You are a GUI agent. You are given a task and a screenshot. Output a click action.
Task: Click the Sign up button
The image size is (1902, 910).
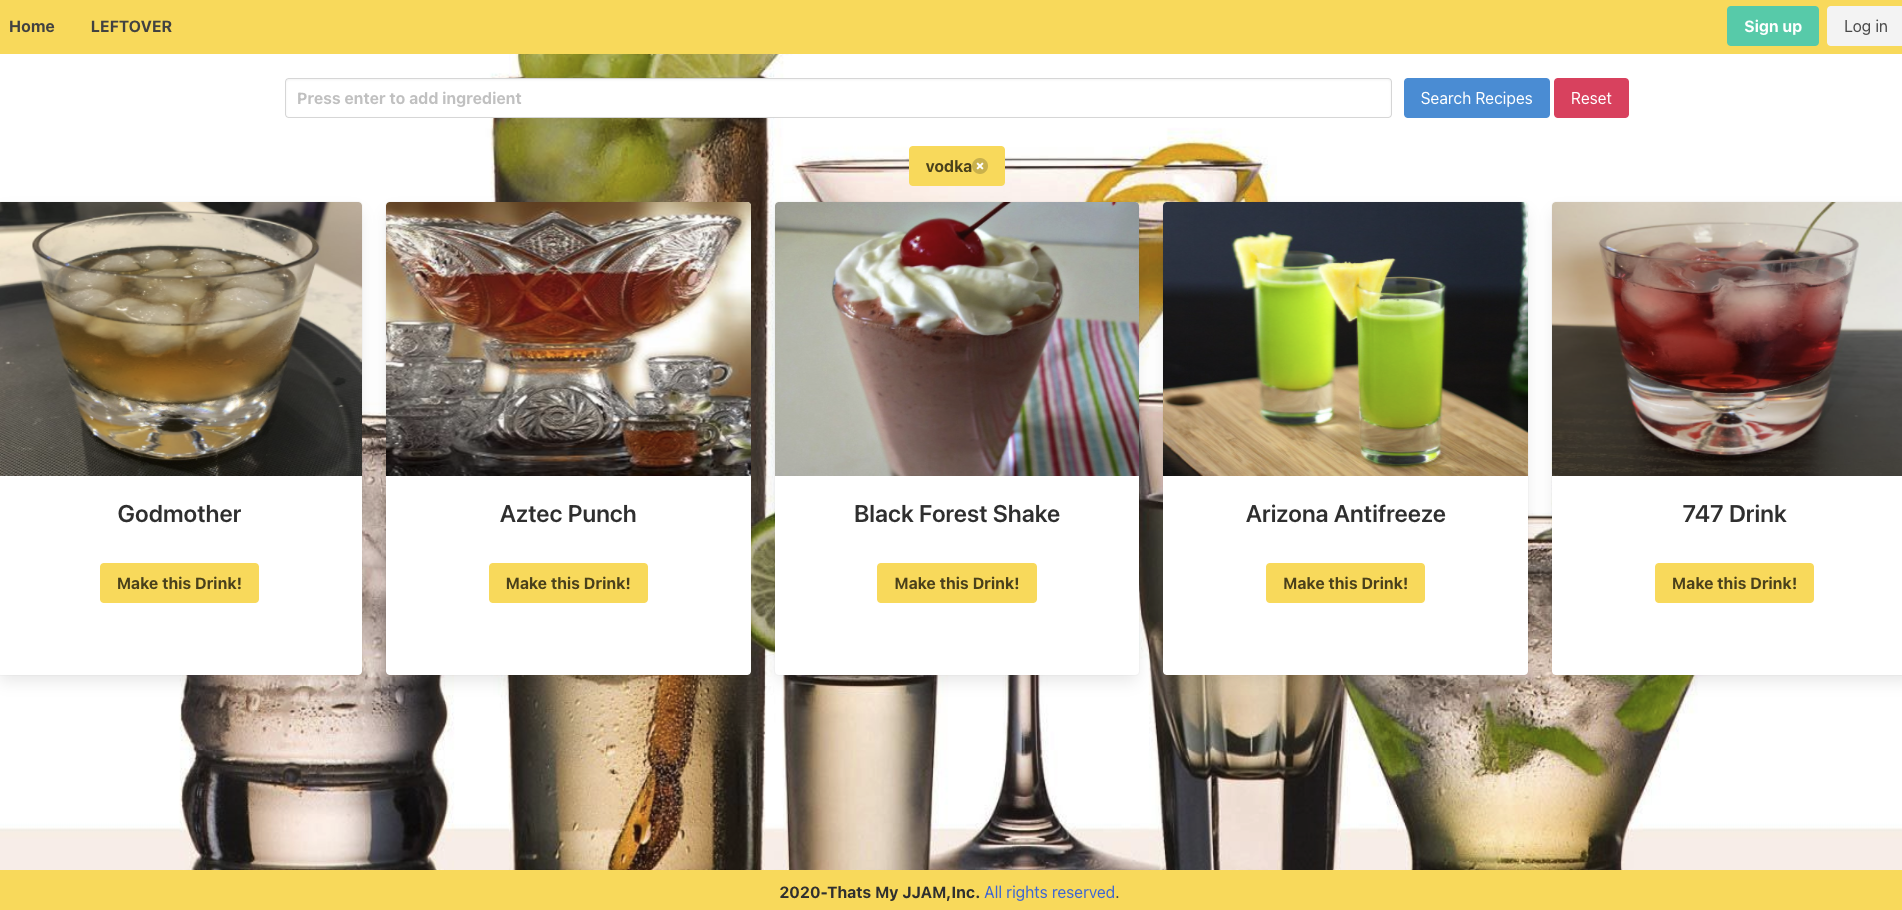pos(1772,26)
